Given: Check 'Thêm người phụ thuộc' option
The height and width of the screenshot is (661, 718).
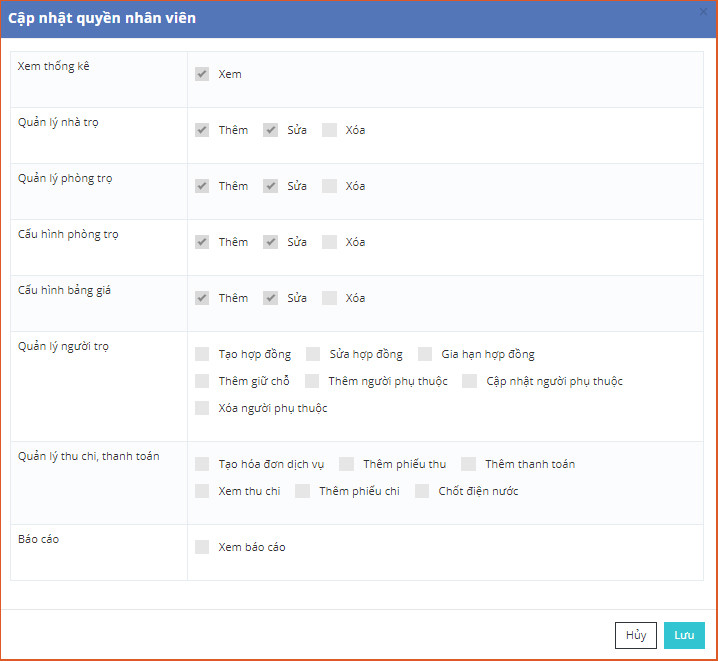Looking at the screenshot, I should 312,381.
